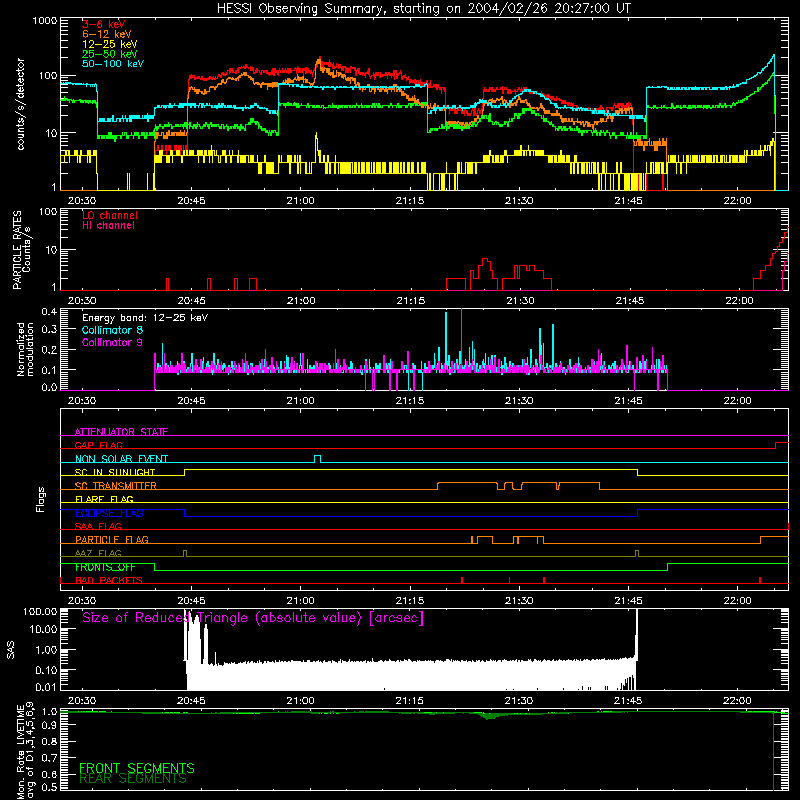
Task: Click the SAS axis label
Action: point(10,649)
